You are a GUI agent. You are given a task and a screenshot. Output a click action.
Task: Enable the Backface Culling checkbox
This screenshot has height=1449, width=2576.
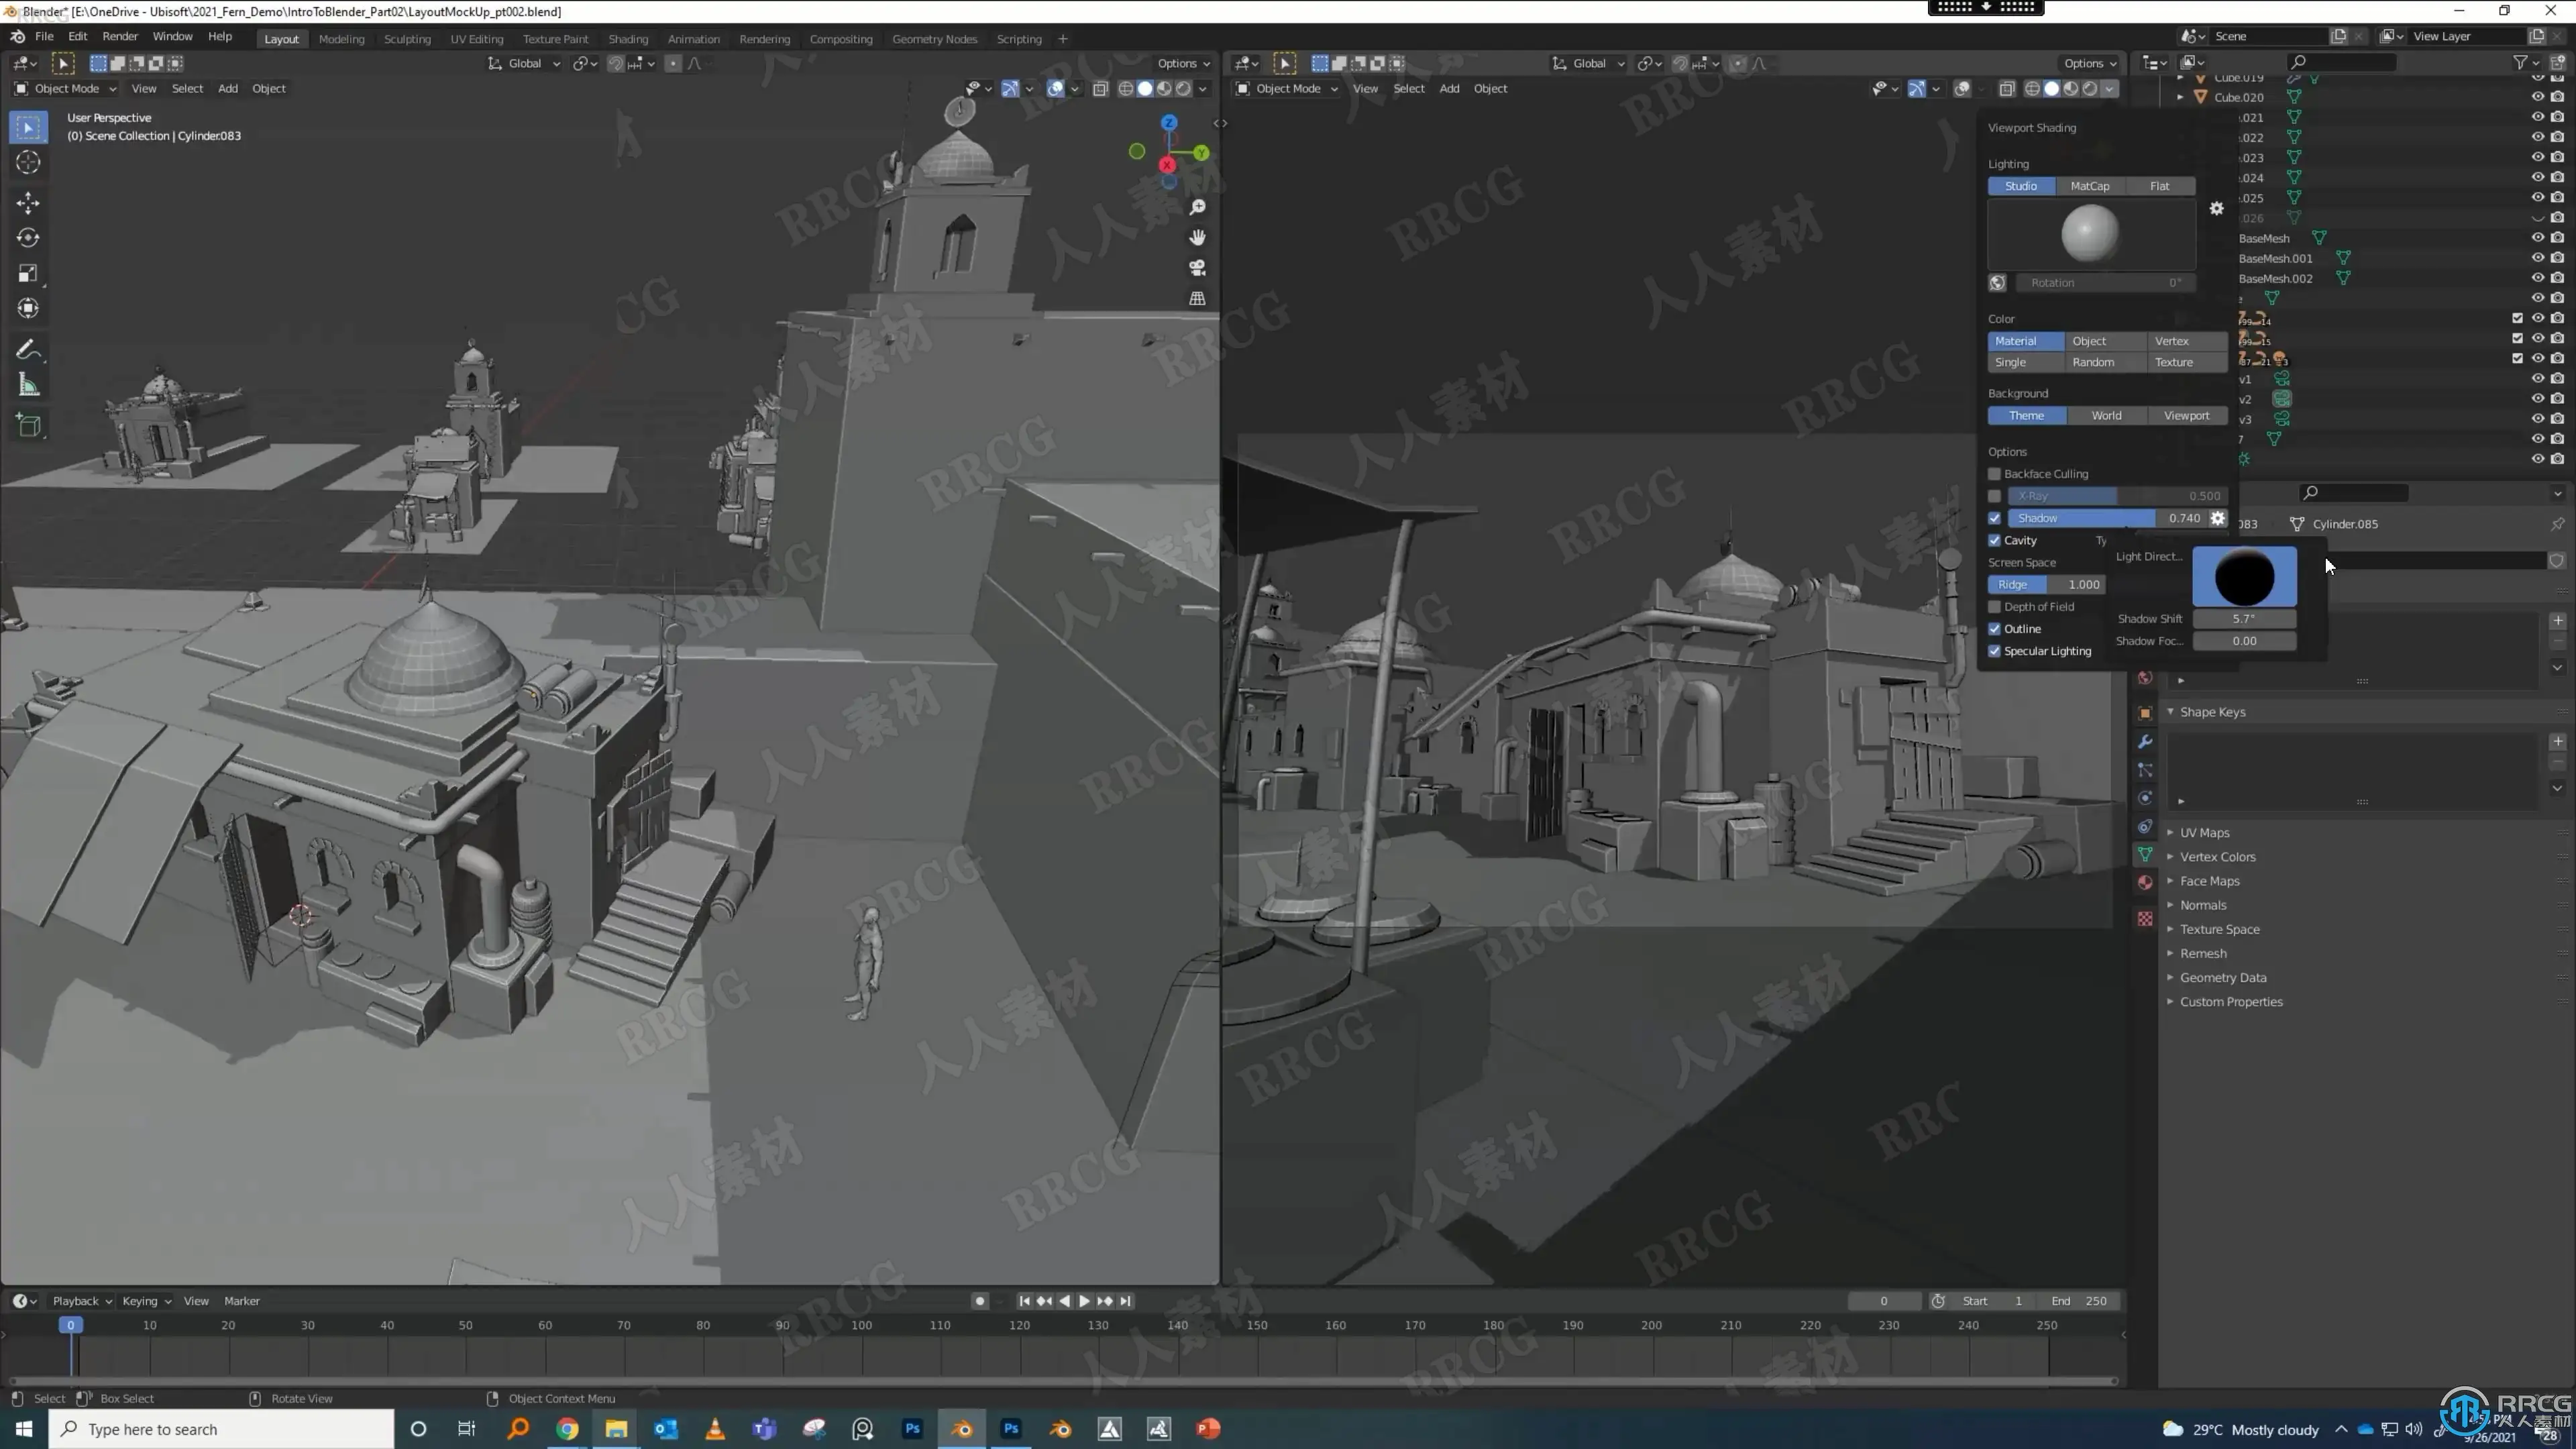1995,474
